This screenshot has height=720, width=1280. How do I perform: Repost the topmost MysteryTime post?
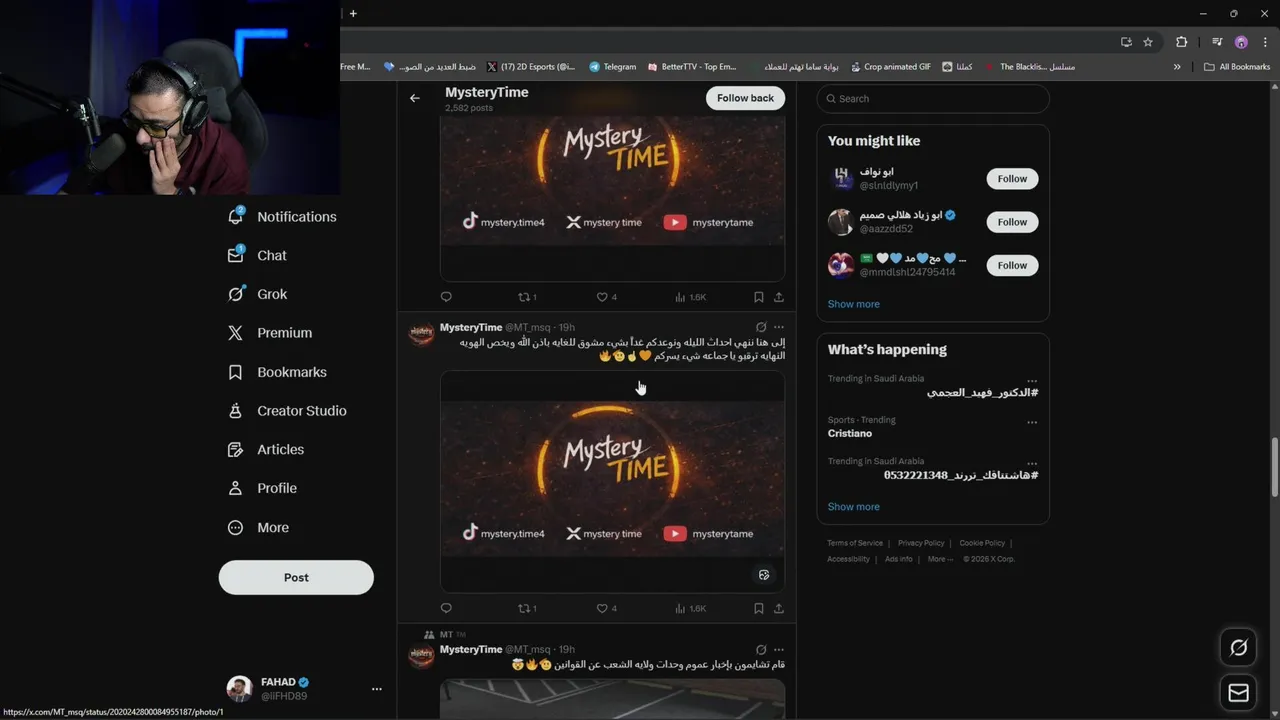[x=527, y=297]
